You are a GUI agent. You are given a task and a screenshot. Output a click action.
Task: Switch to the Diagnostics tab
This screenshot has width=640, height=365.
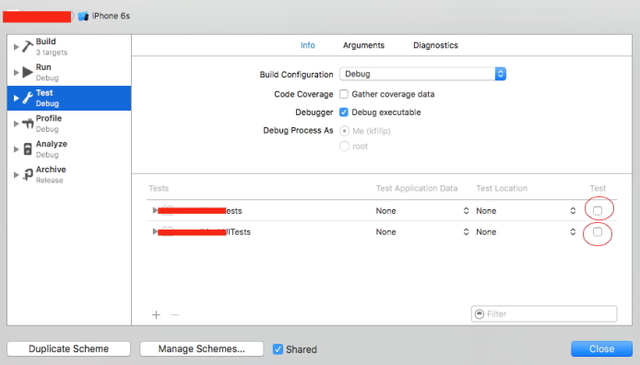click(436, 45)
